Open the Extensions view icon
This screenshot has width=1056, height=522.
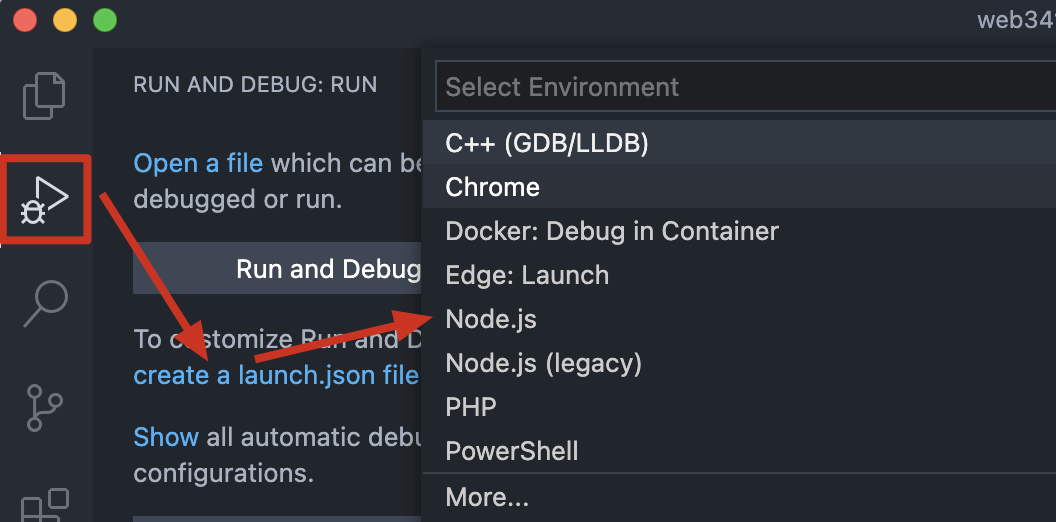(46, 505)
